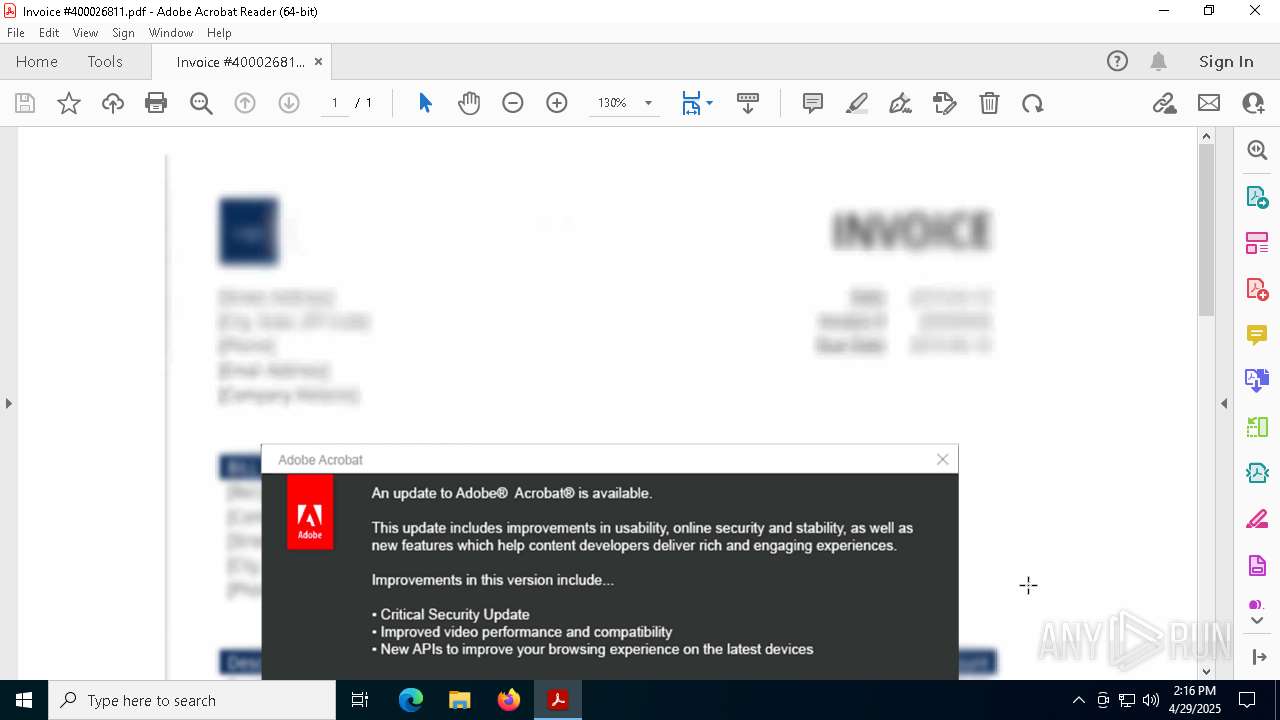Viewport: 1280px width, 720px height.
Task: Click scrolling mode toolbar icon
Action: pos(748,103)
